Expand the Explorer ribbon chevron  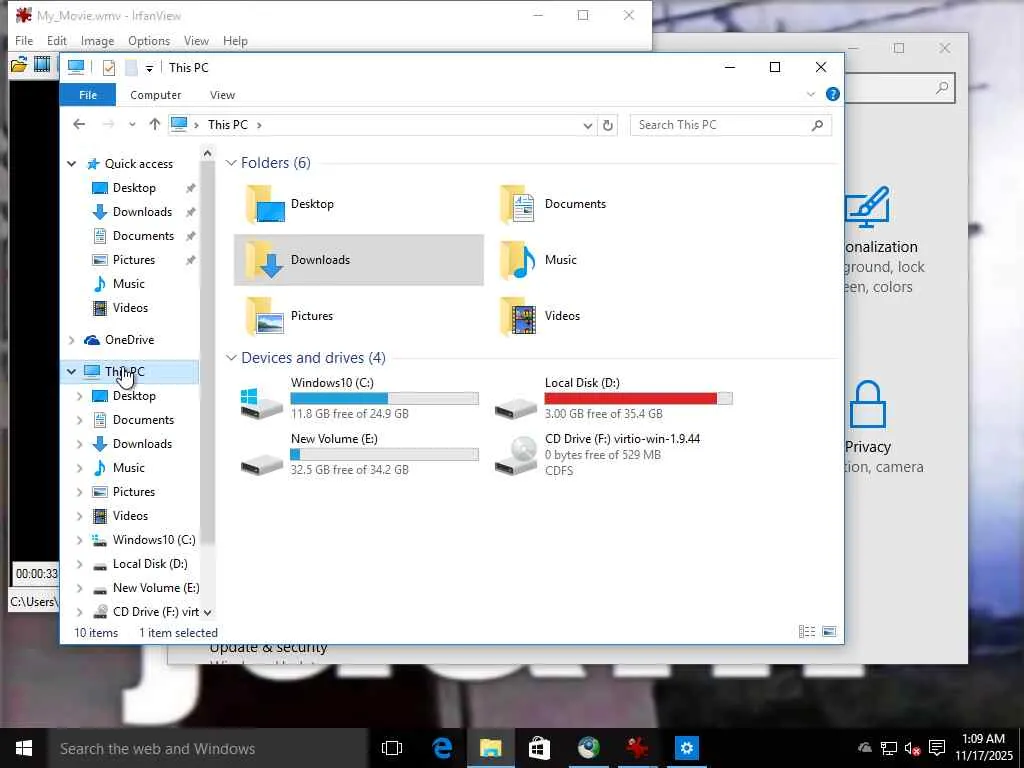coord(811,94)
